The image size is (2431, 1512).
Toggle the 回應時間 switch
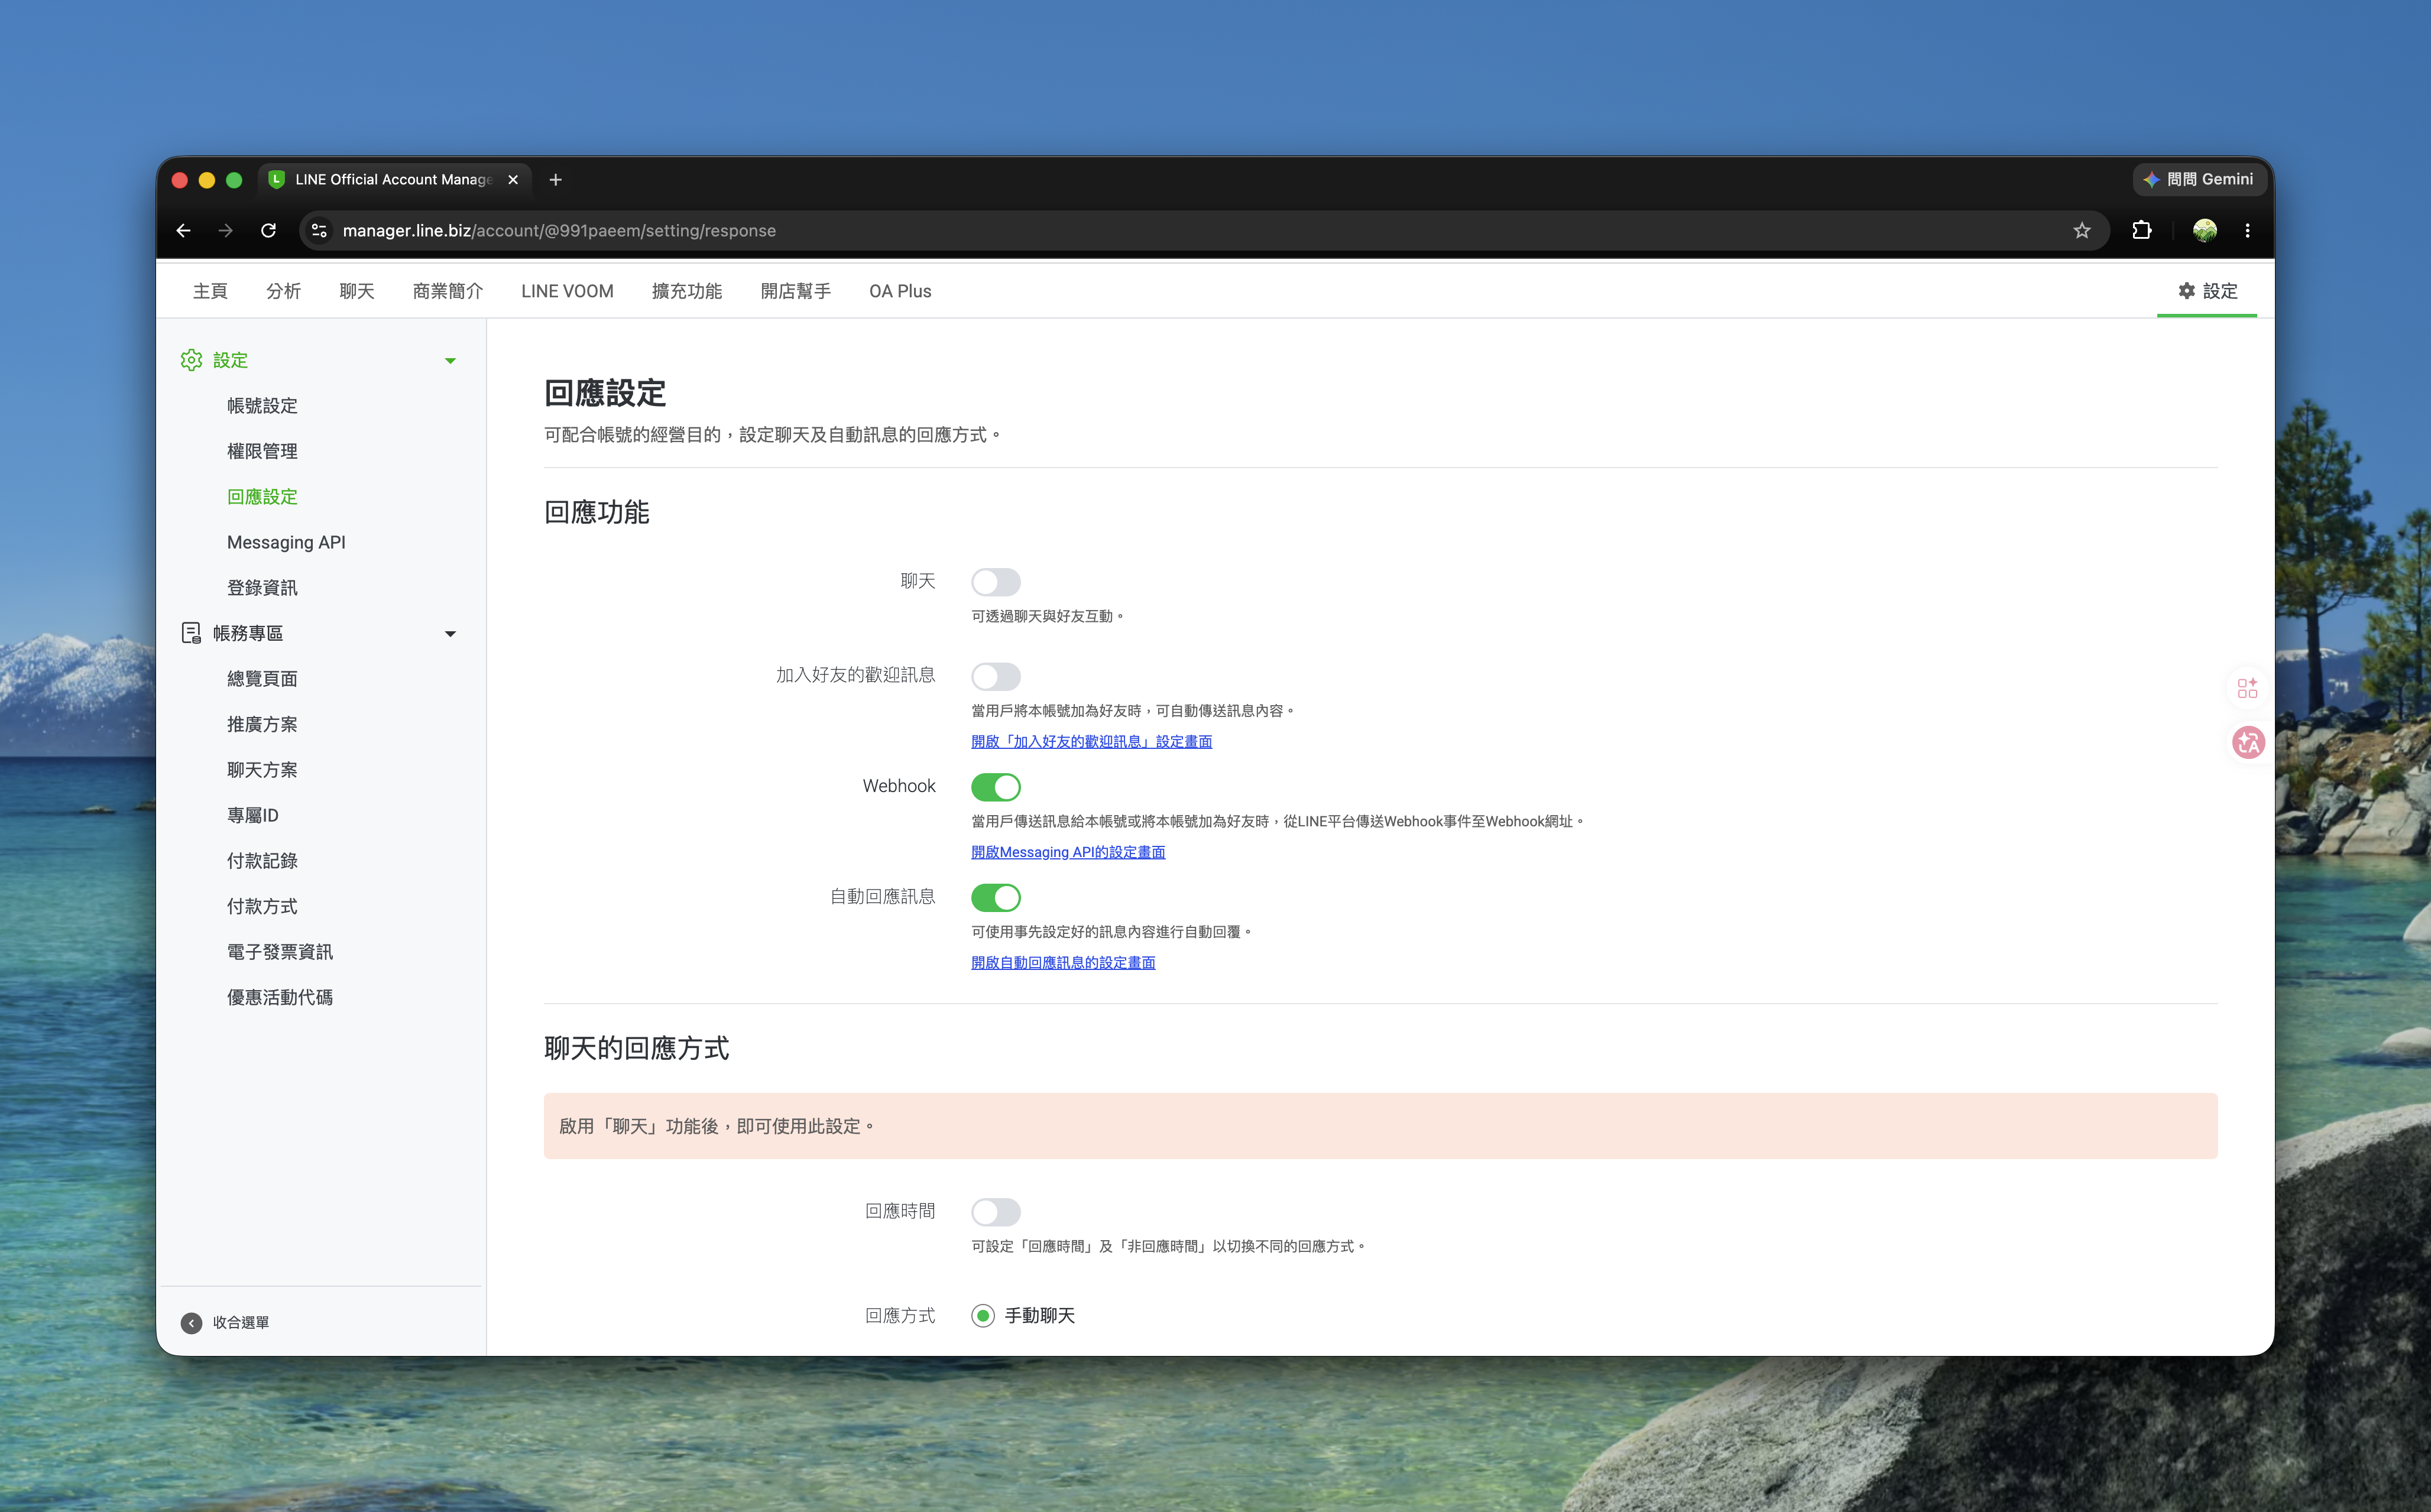point(996,1212)
